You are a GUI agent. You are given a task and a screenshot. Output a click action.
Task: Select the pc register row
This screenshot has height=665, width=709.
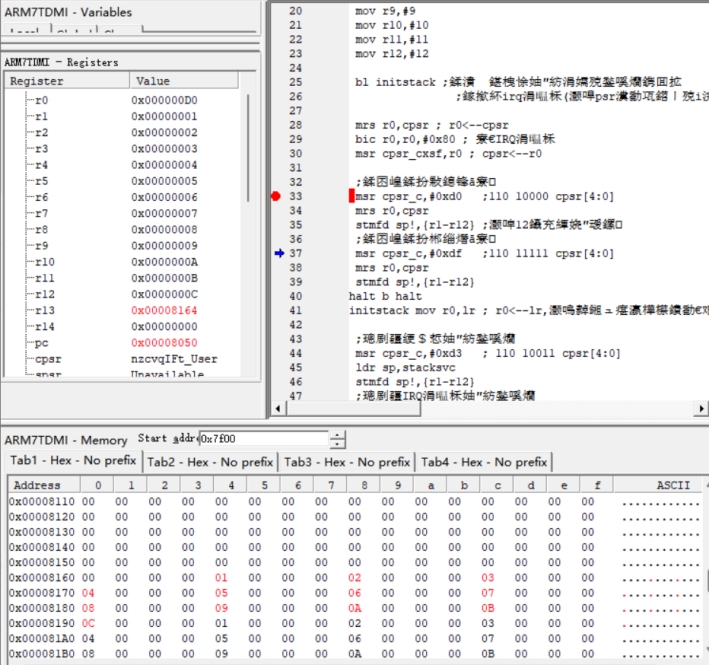122,343
